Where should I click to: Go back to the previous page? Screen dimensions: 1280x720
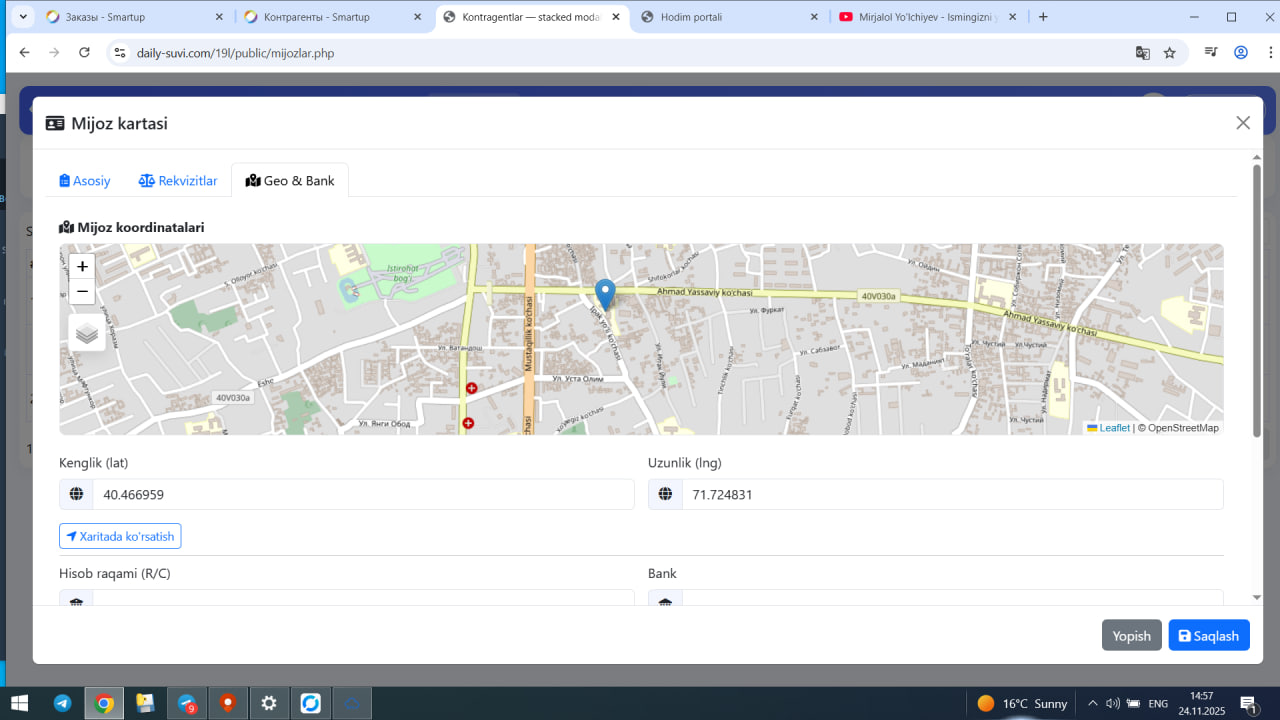(x=25, y=53)
